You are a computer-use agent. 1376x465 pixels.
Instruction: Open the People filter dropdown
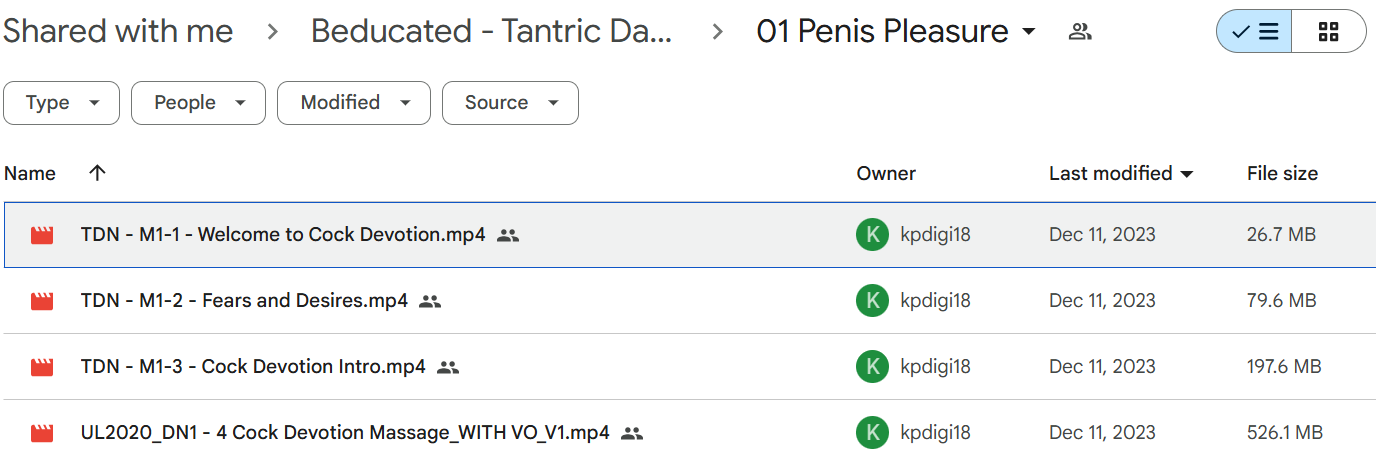click(x=198, y=103)
